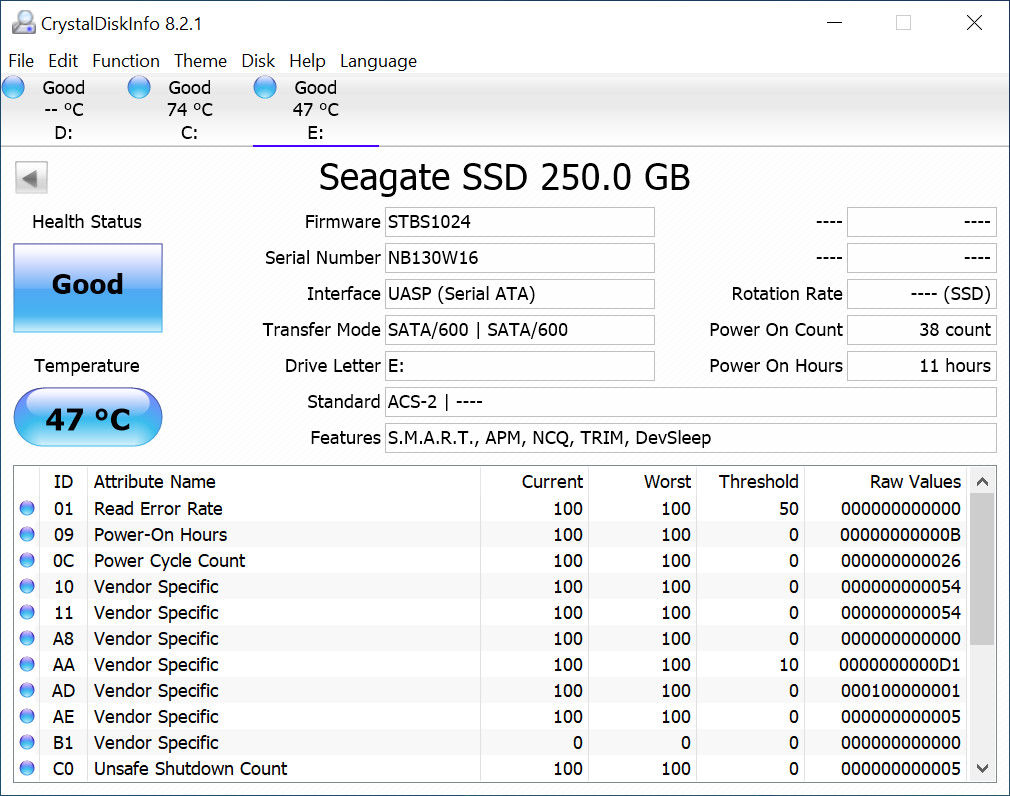Click the Firmware field STBS1024

point(520,222)
